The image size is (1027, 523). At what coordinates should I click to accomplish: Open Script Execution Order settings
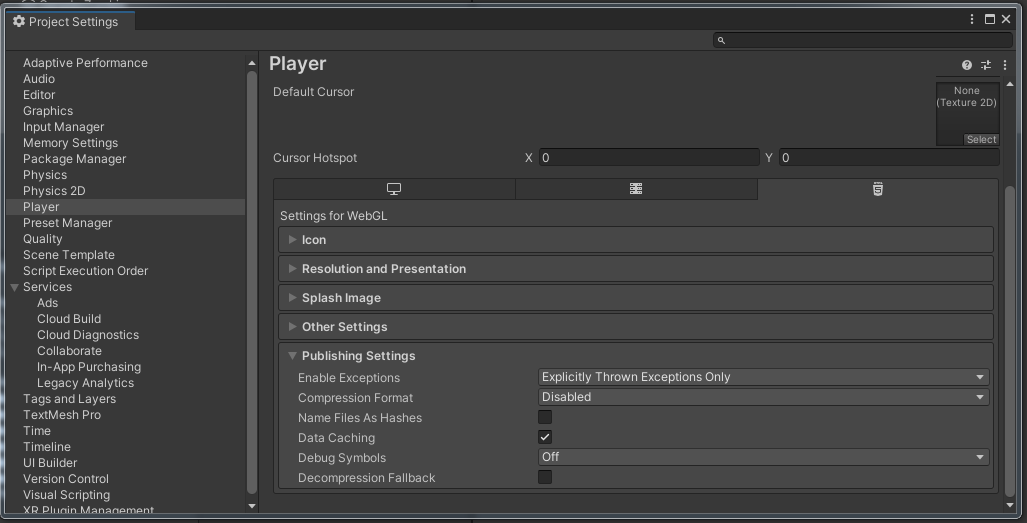point(85,271)
